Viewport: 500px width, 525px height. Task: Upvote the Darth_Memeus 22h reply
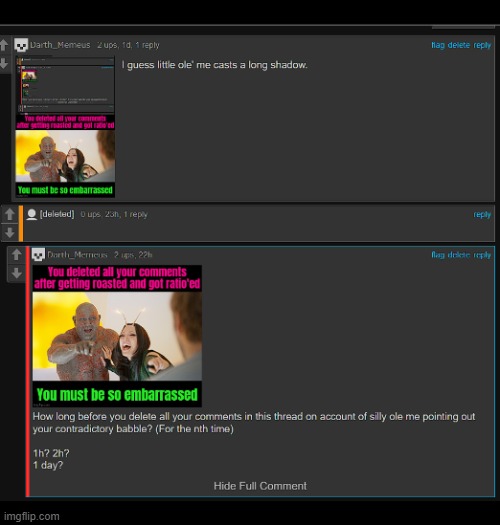(16, 255)
